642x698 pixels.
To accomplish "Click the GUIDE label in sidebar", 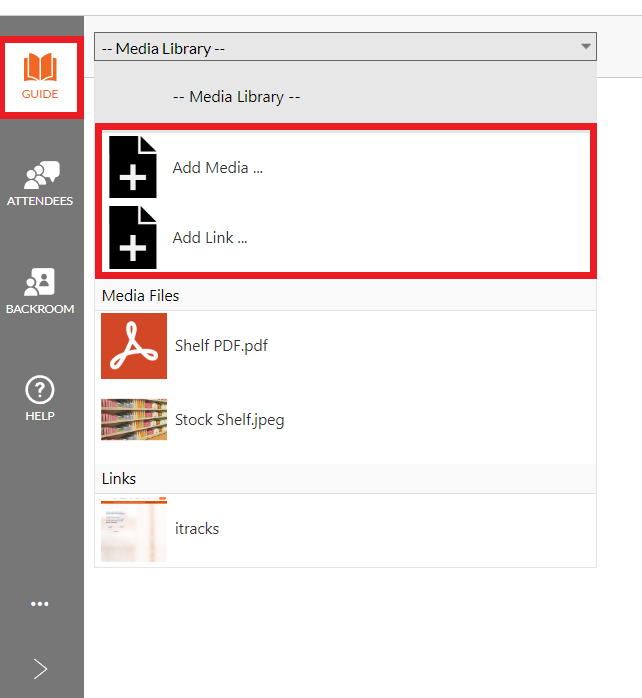I will 40,94.
